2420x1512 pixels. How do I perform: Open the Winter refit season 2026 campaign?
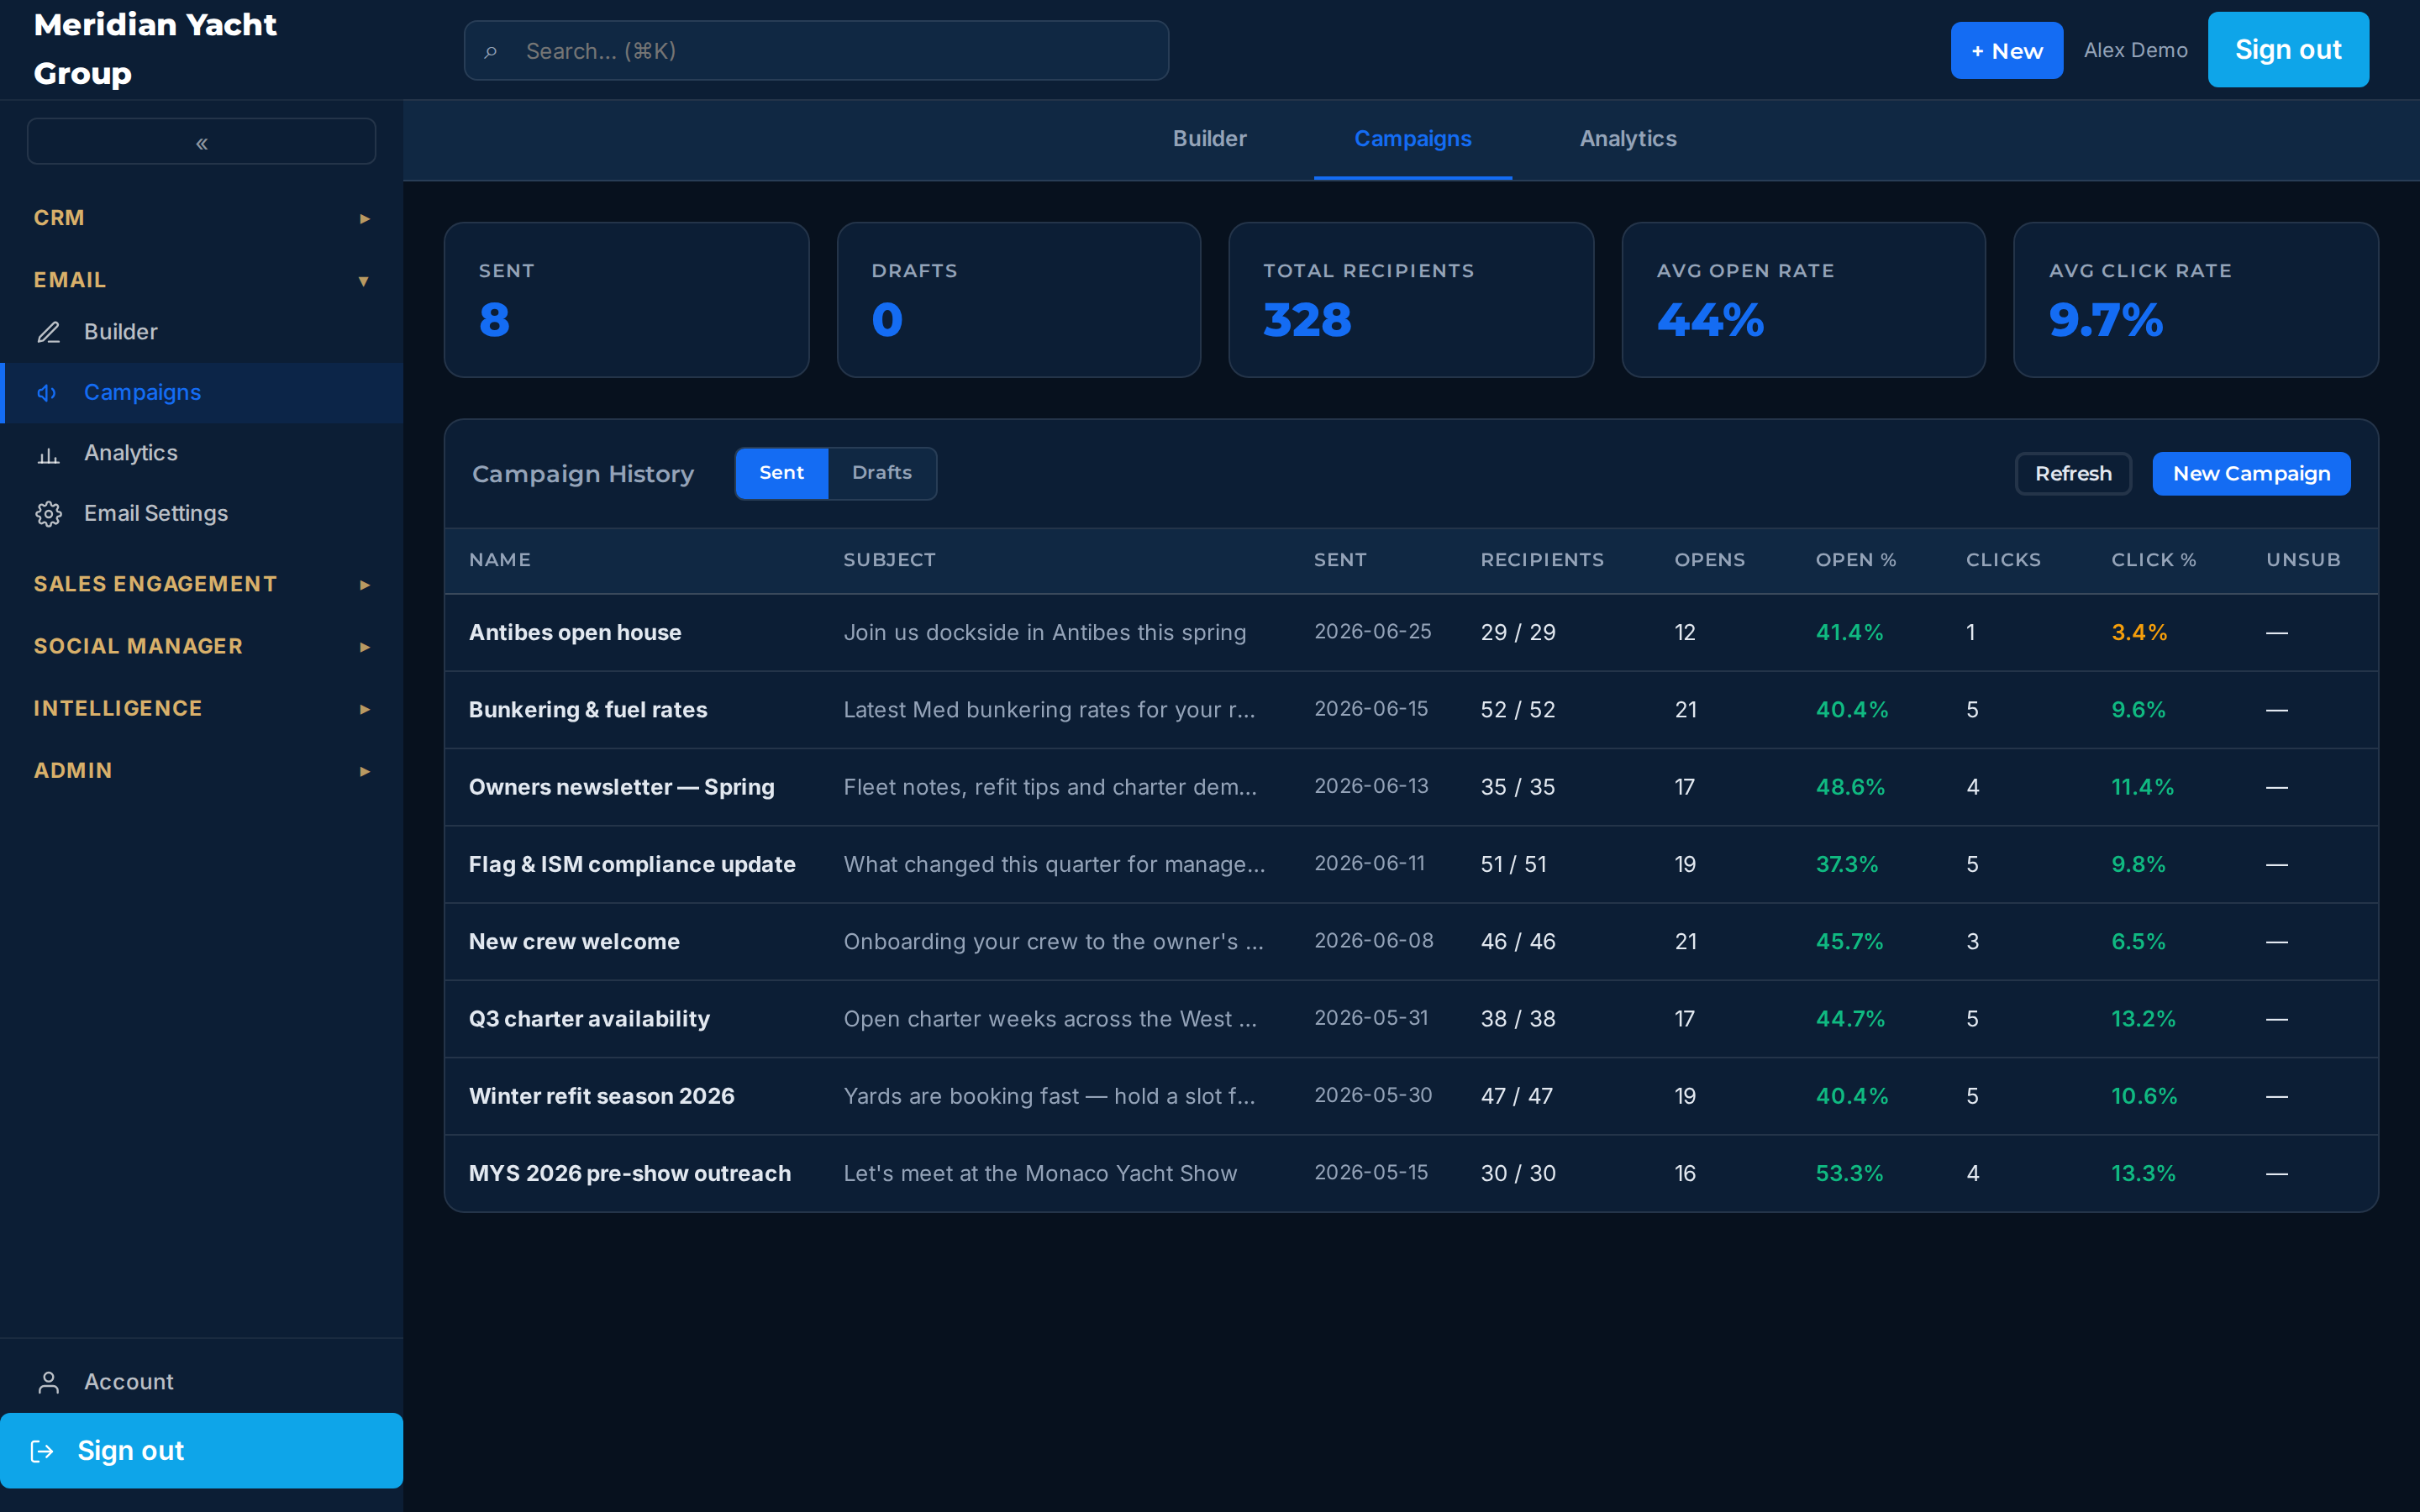pos(601,1097)
